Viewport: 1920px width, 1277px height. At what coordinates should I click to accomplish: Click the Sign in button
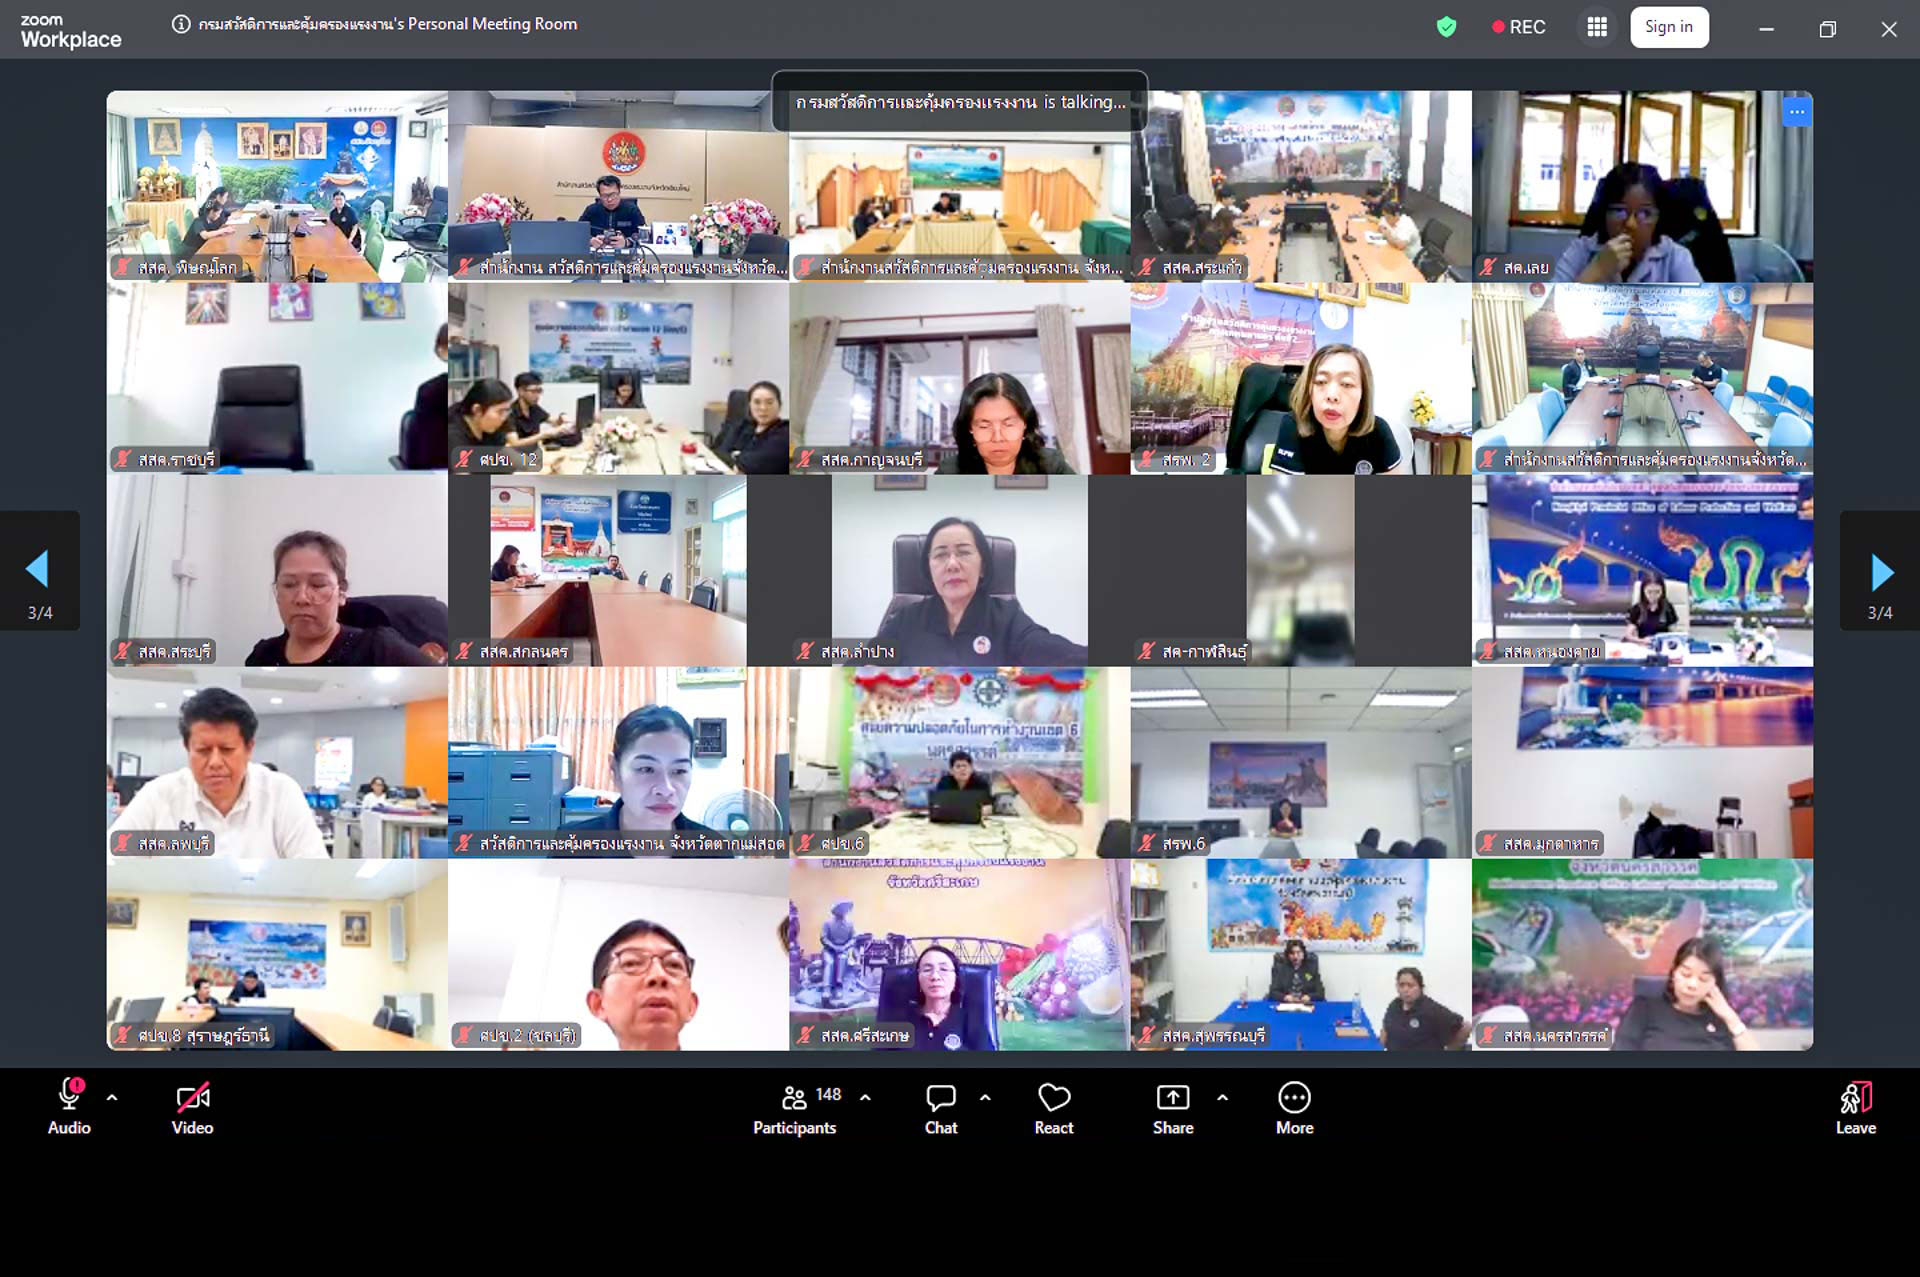point(1669,27)
